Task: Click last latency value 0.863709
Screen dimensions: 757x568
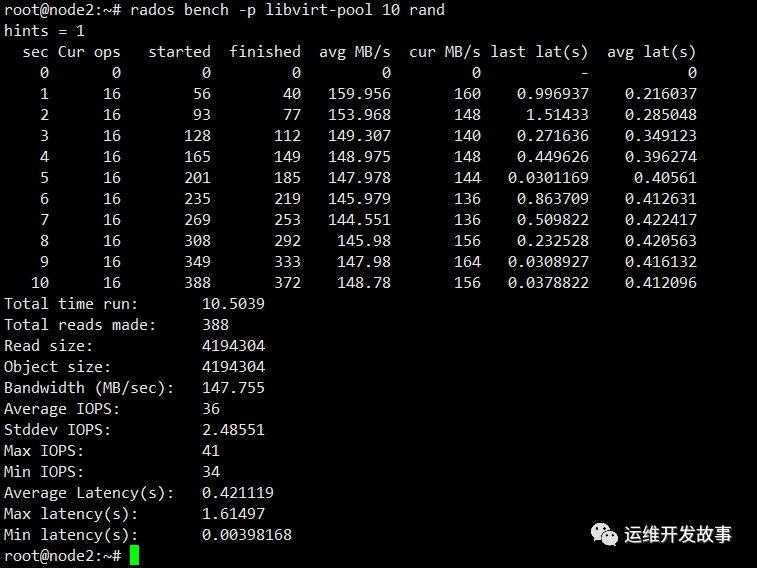Action: [553, 199]
